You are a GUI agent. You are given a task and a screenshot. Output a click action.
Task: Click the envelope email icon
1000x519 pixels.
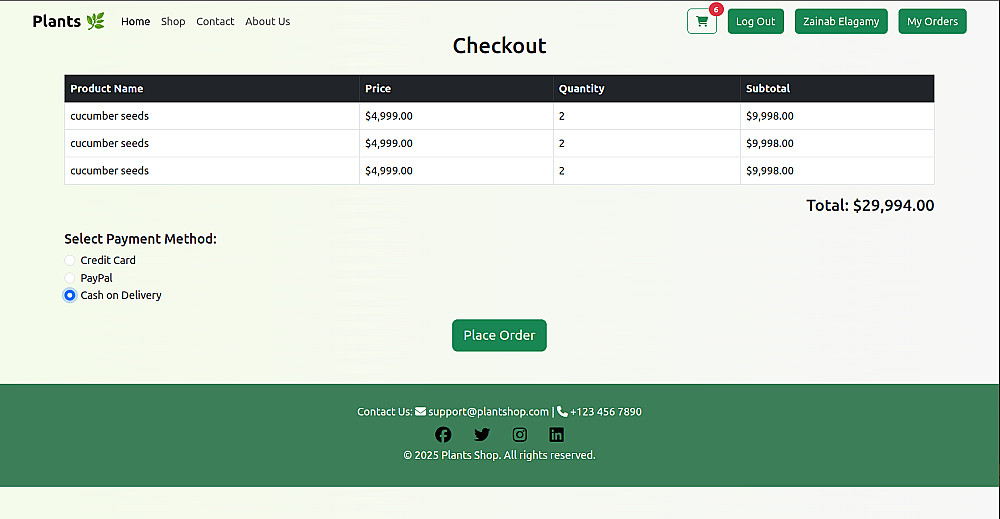tap(420, 411)
